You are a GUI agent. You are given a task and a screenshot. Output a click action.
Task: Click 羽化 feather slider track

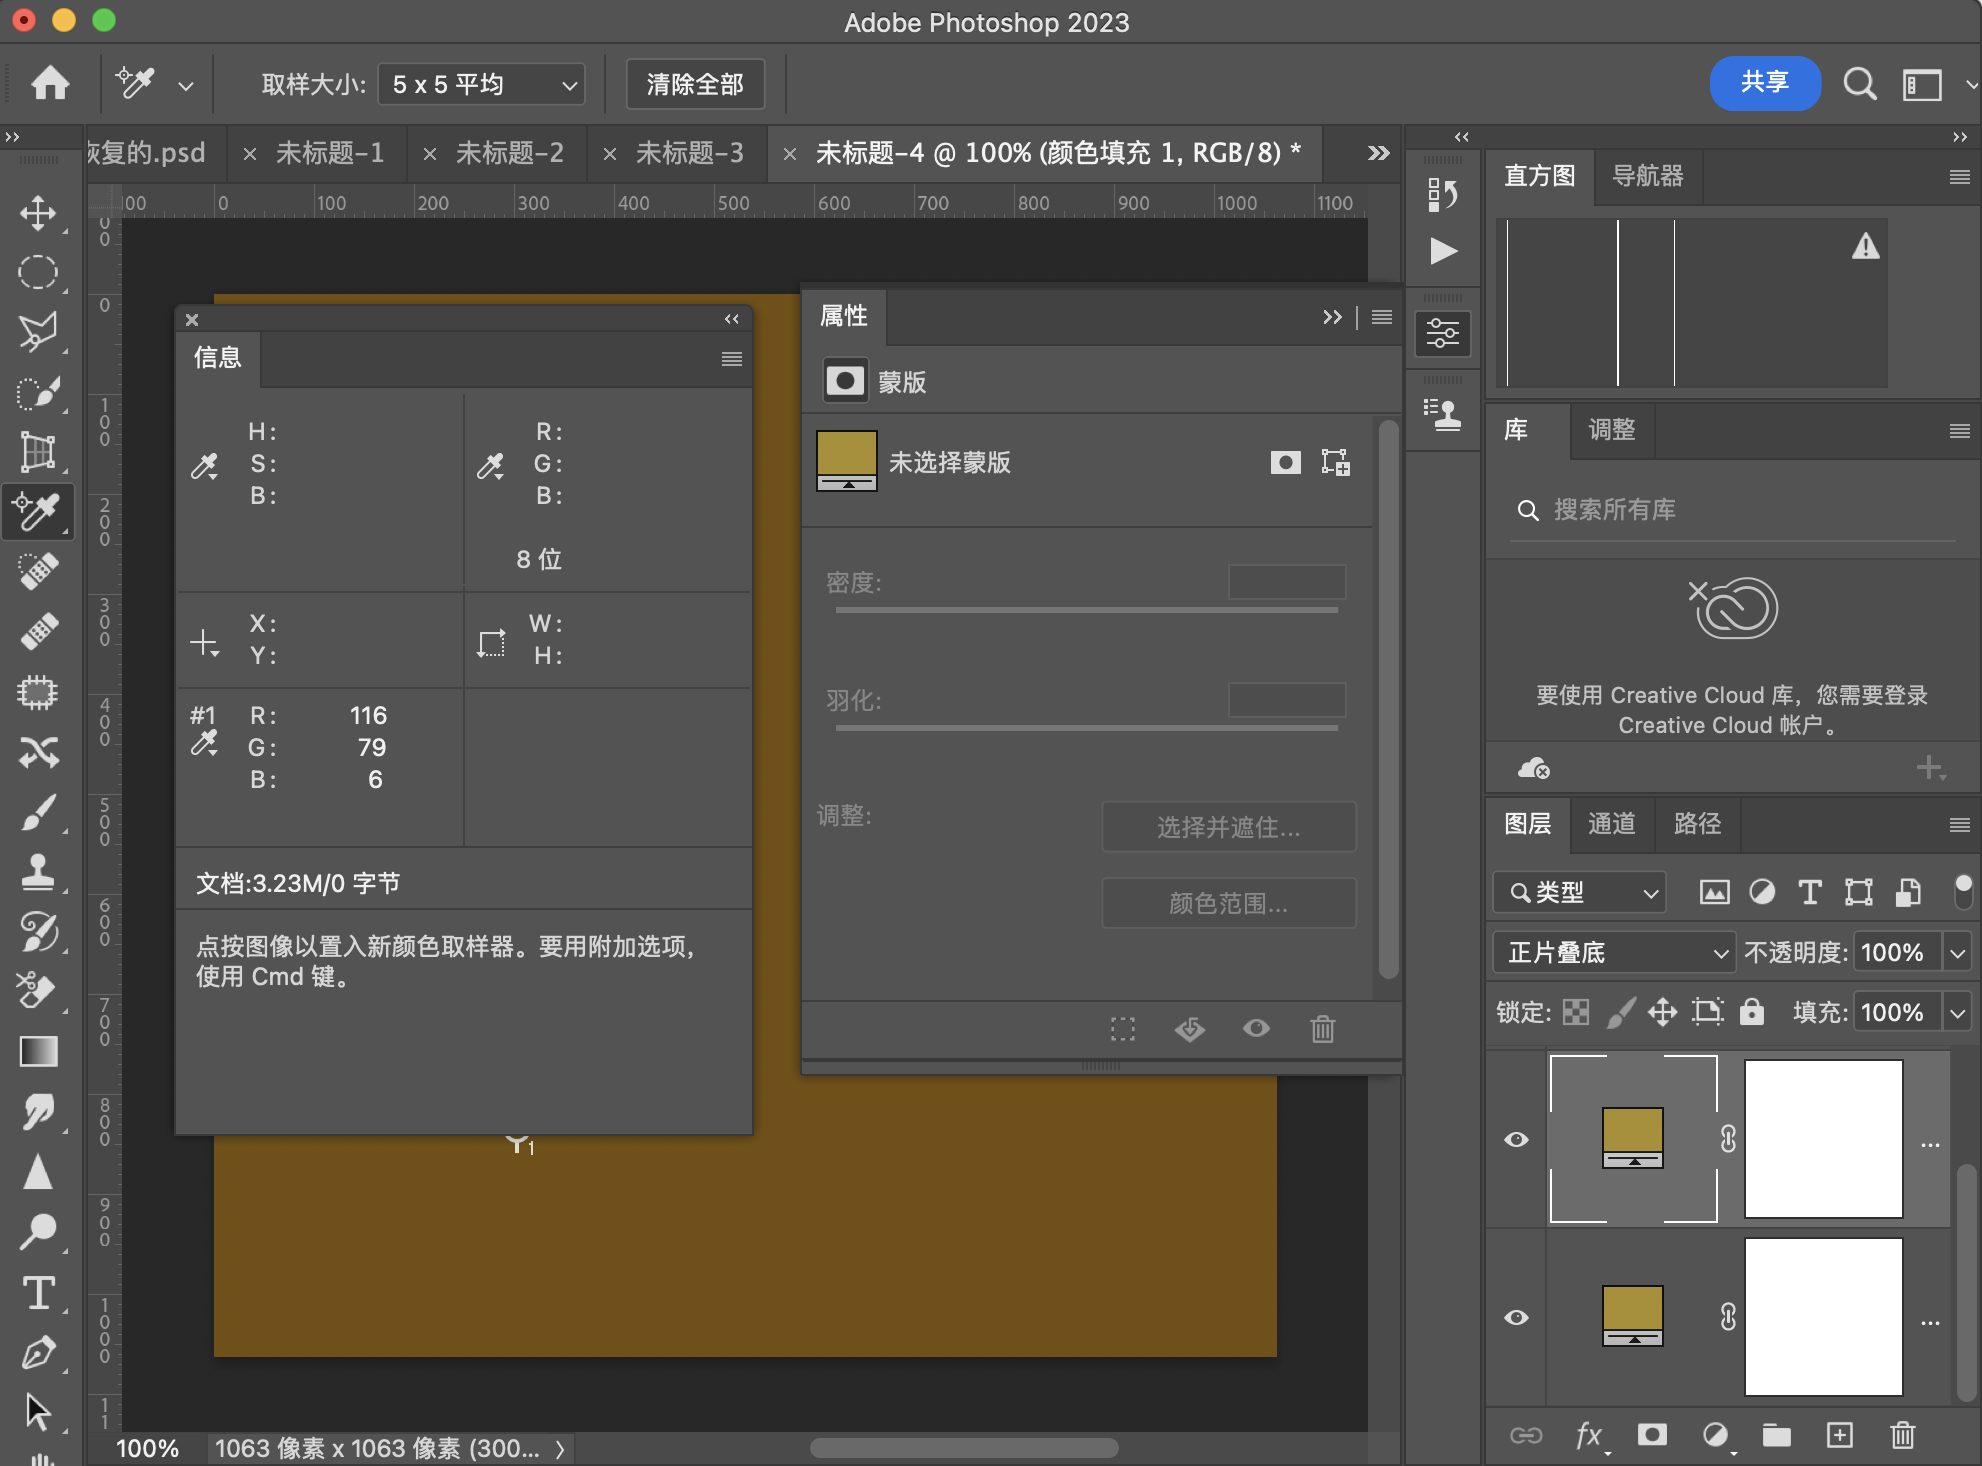[x=1087, y=728]
